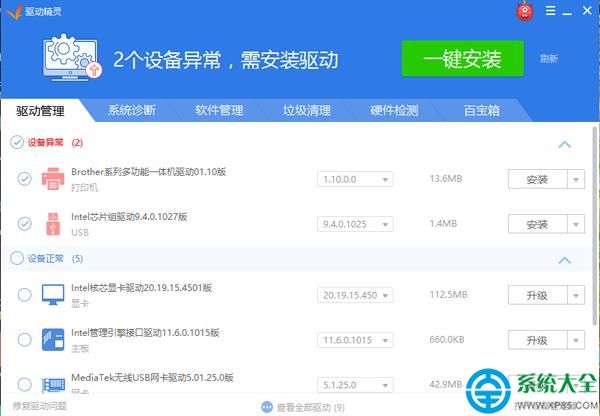Uncheck the Intel芯片组驱动 checkbox
The image size is (600, 416).
pos(24,223)
